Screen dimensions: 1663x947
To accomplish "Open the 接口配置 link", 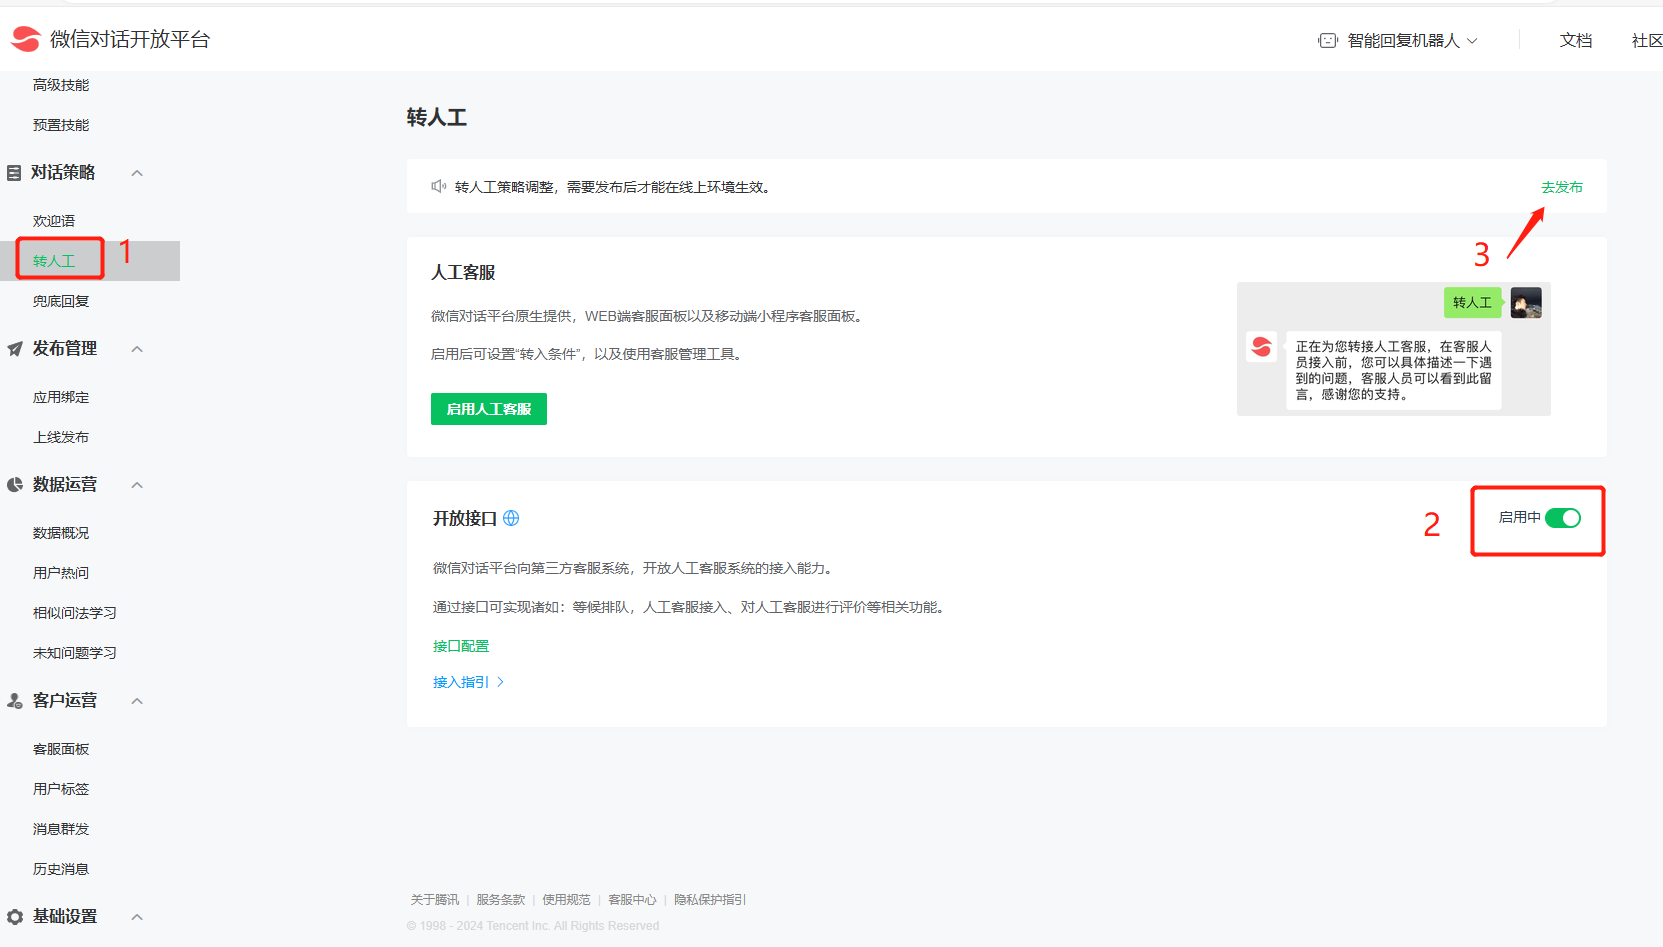I will [x=461, y=646].
